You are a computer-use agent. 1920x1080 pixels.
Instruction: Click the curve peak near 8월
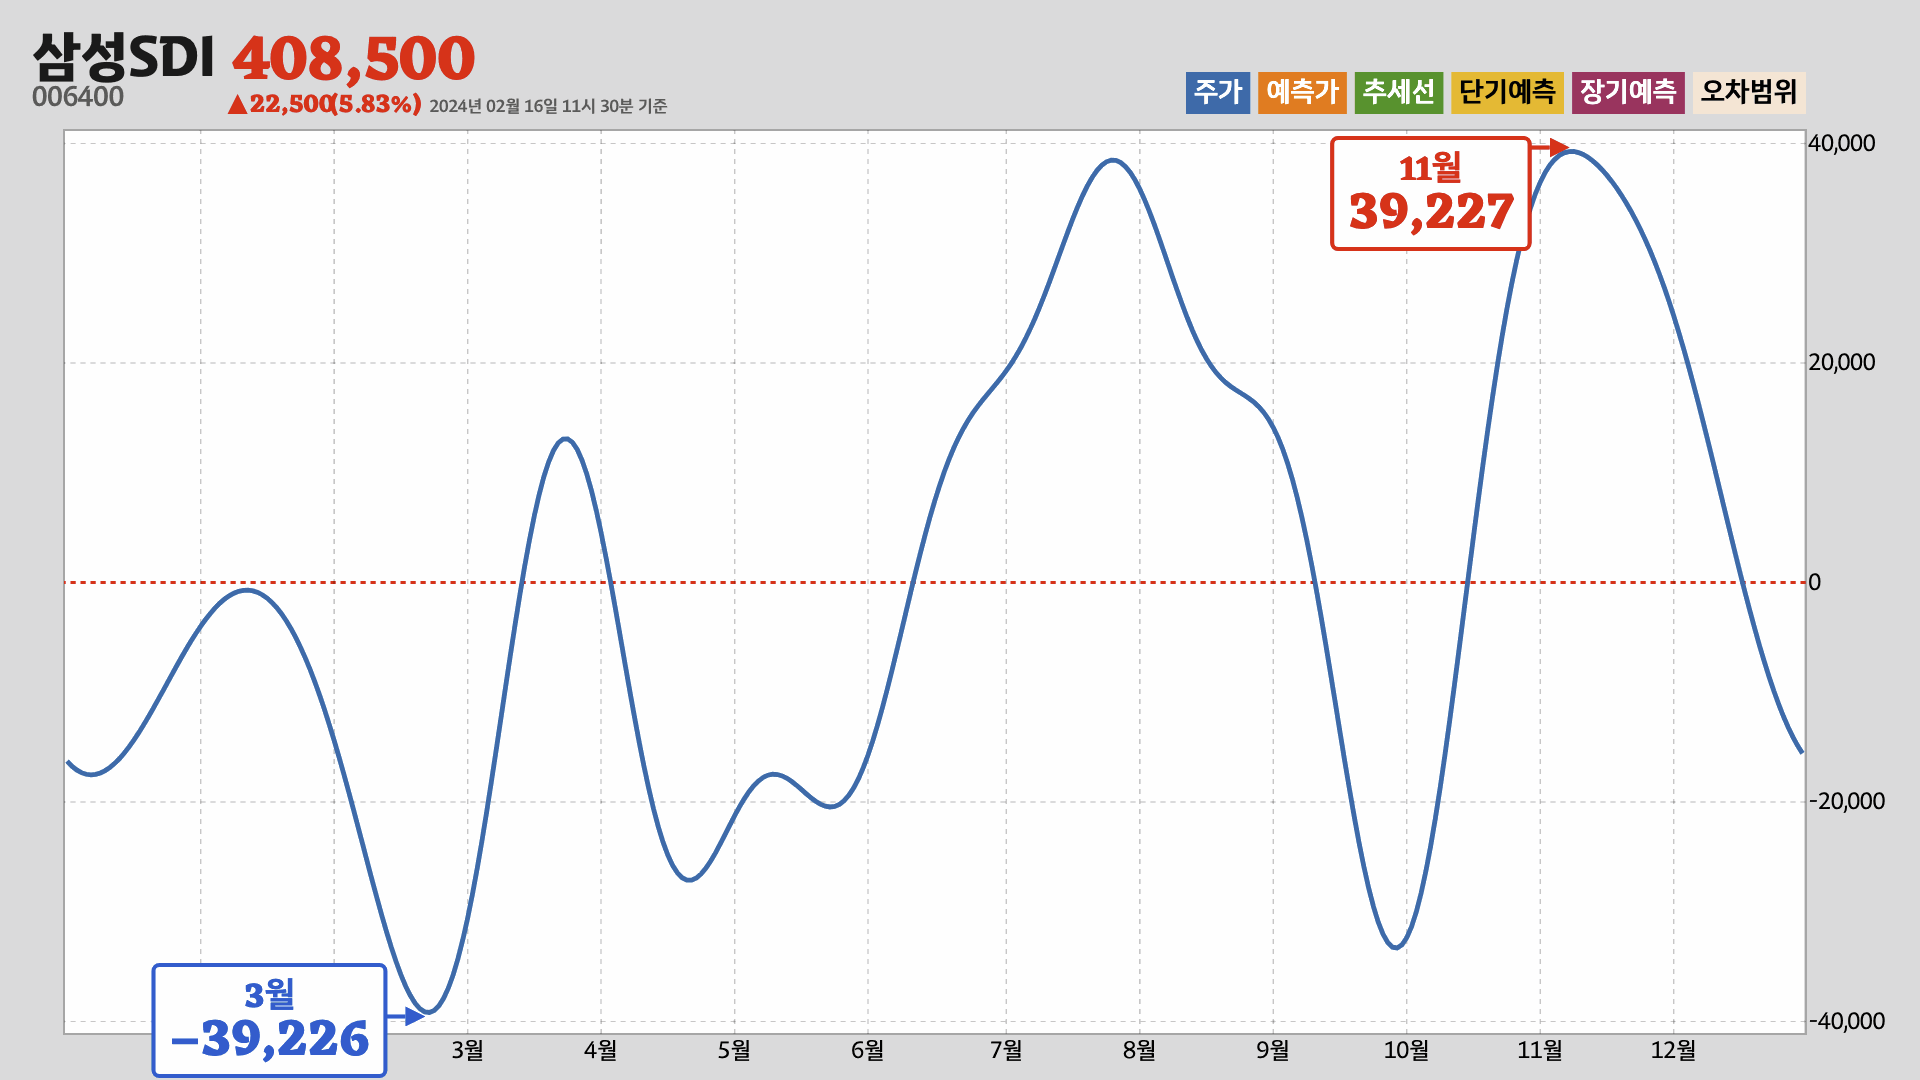pos(1113,160)
